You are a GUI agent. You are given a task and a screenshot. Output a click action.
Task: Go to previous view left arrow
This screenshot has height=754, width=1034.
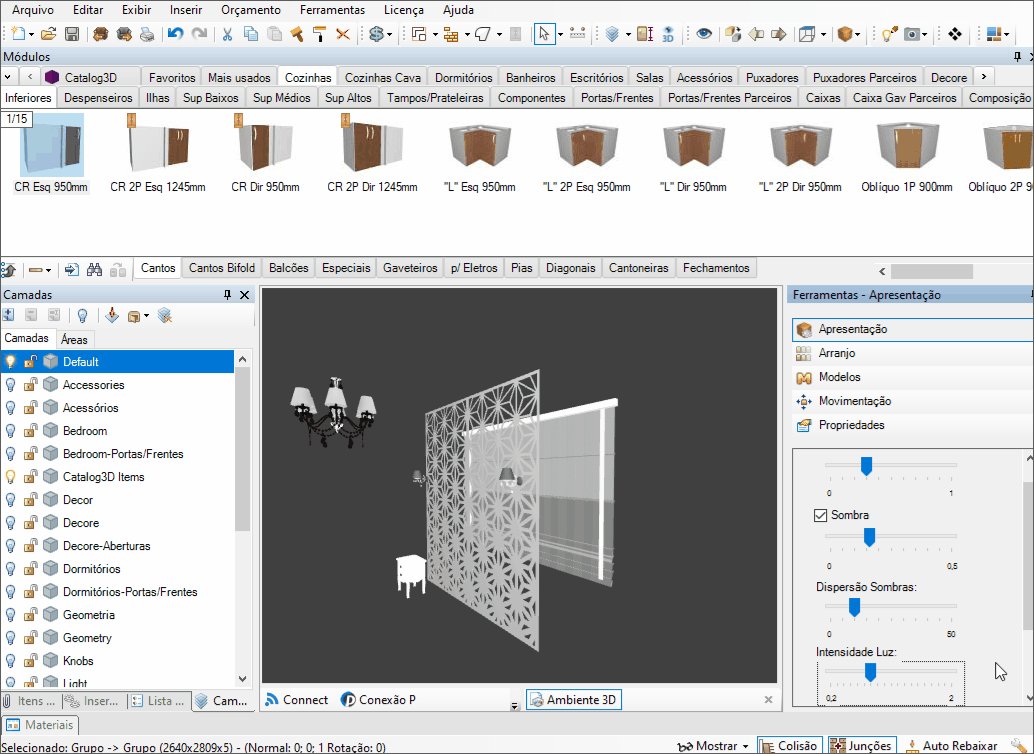pyautogui.click(x=756, y=34)
